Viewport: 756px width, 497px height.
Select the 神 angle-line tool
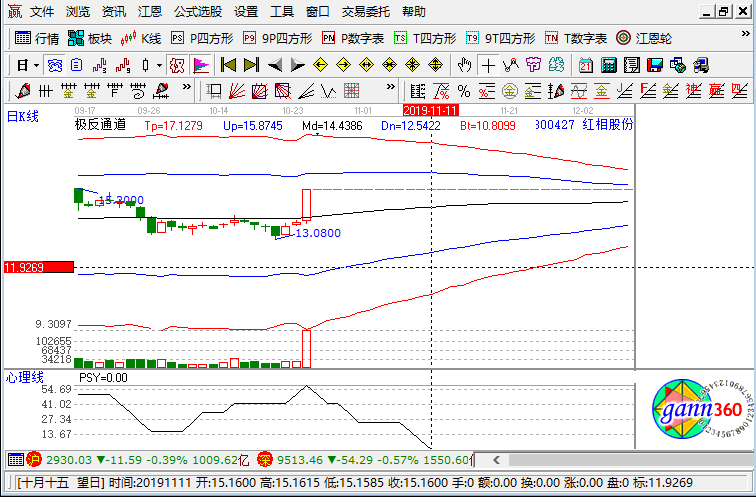tap(693, 91)
